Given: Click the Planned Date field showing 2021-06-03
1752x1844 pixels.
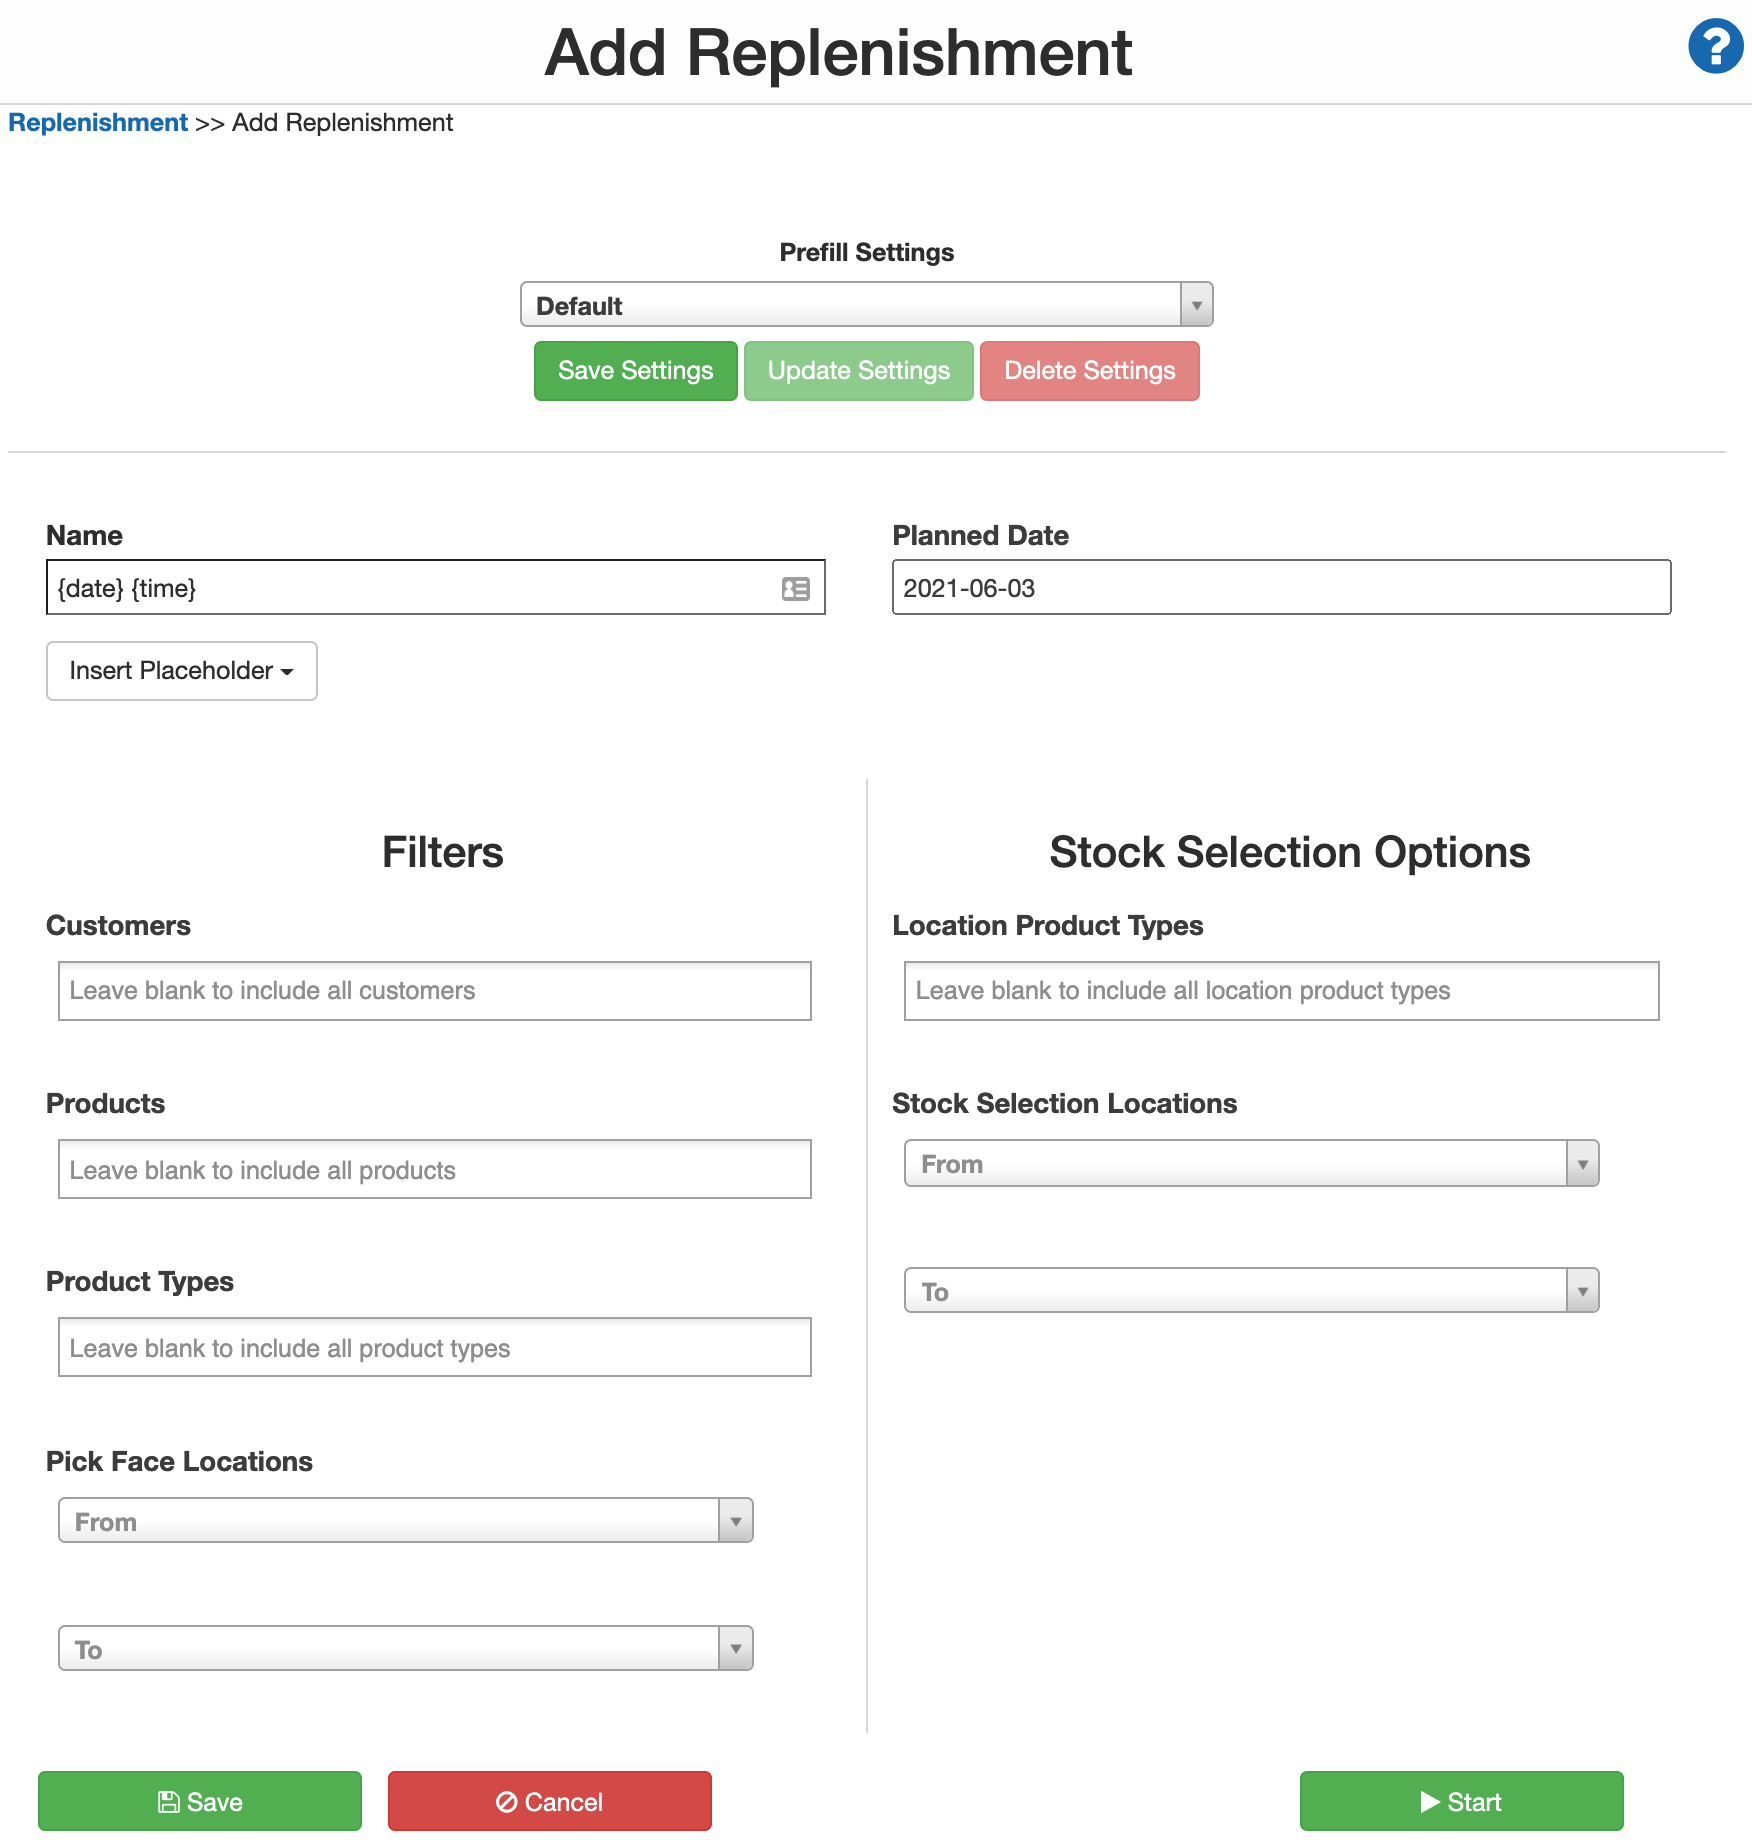Looking at the screenshot, I should point(1280,588).
